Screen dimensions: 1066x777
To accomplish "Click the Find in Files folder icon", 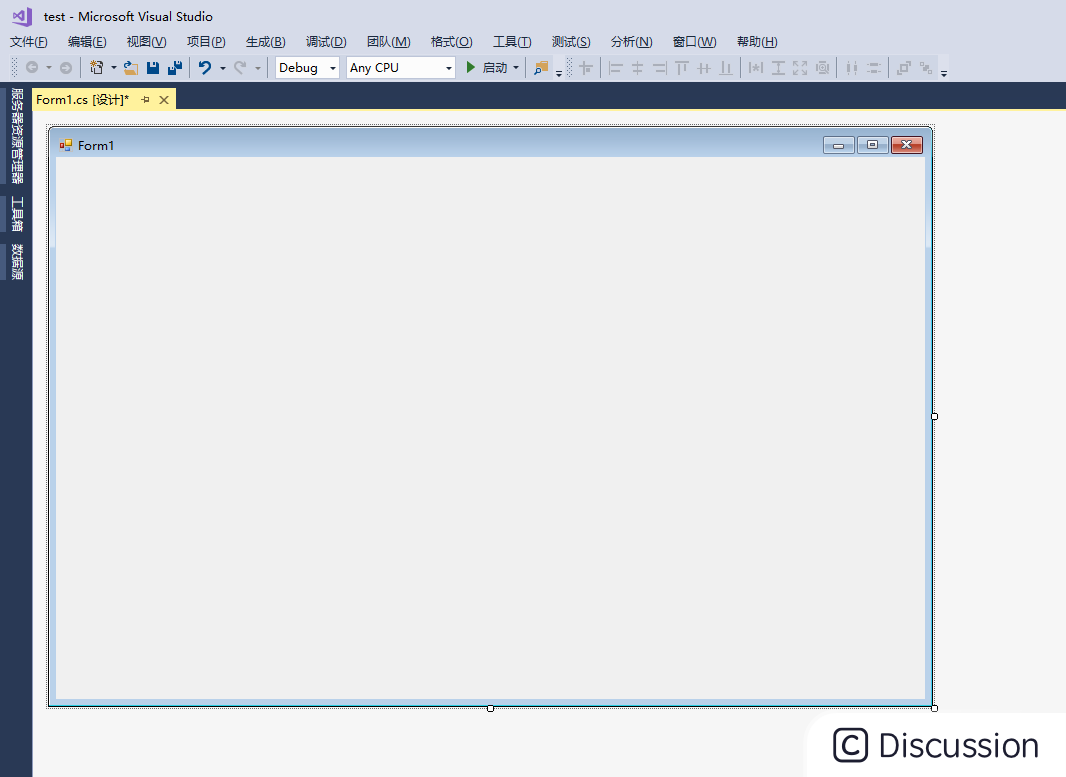I will click(541, 67).
